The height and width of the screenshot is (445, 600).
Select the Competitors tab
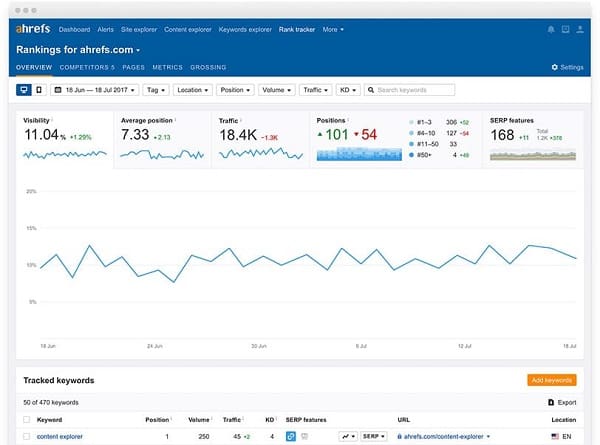pyautogui.click(x=87, y=67)
